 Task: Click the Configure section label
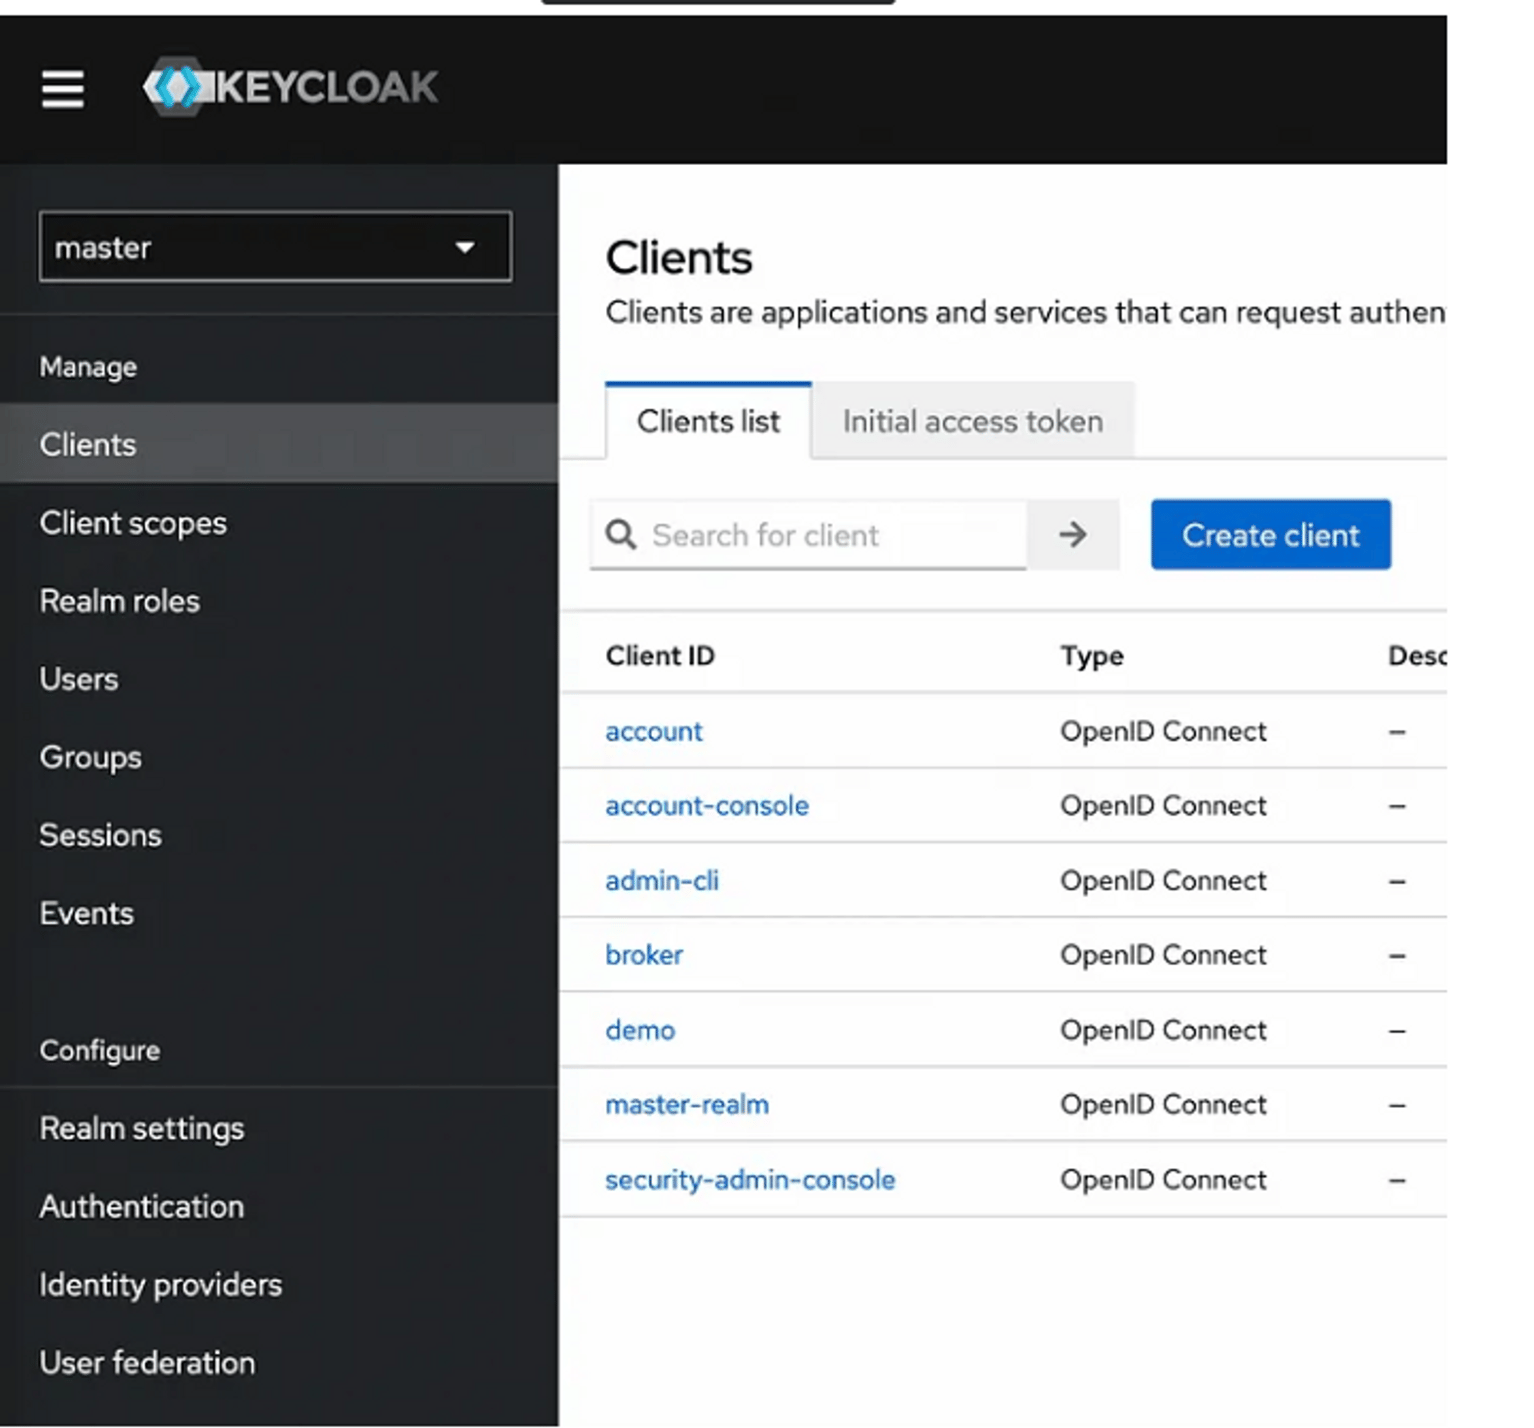coord(99,1050)
